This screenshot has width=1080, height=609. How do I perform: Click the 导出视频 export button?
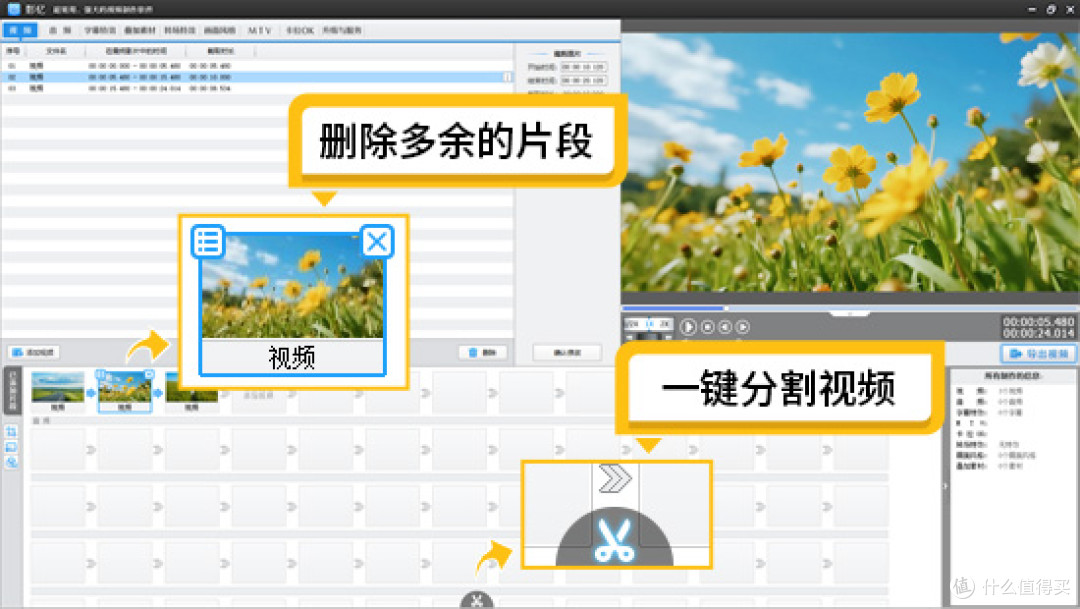[1038, 353]
